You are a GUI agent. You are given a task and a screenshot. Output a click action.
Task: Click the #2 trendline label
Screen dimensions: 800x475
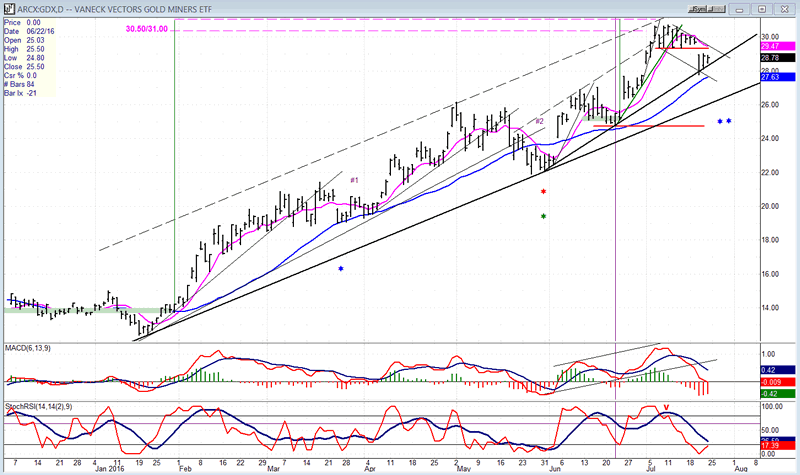tap(538, 121)
